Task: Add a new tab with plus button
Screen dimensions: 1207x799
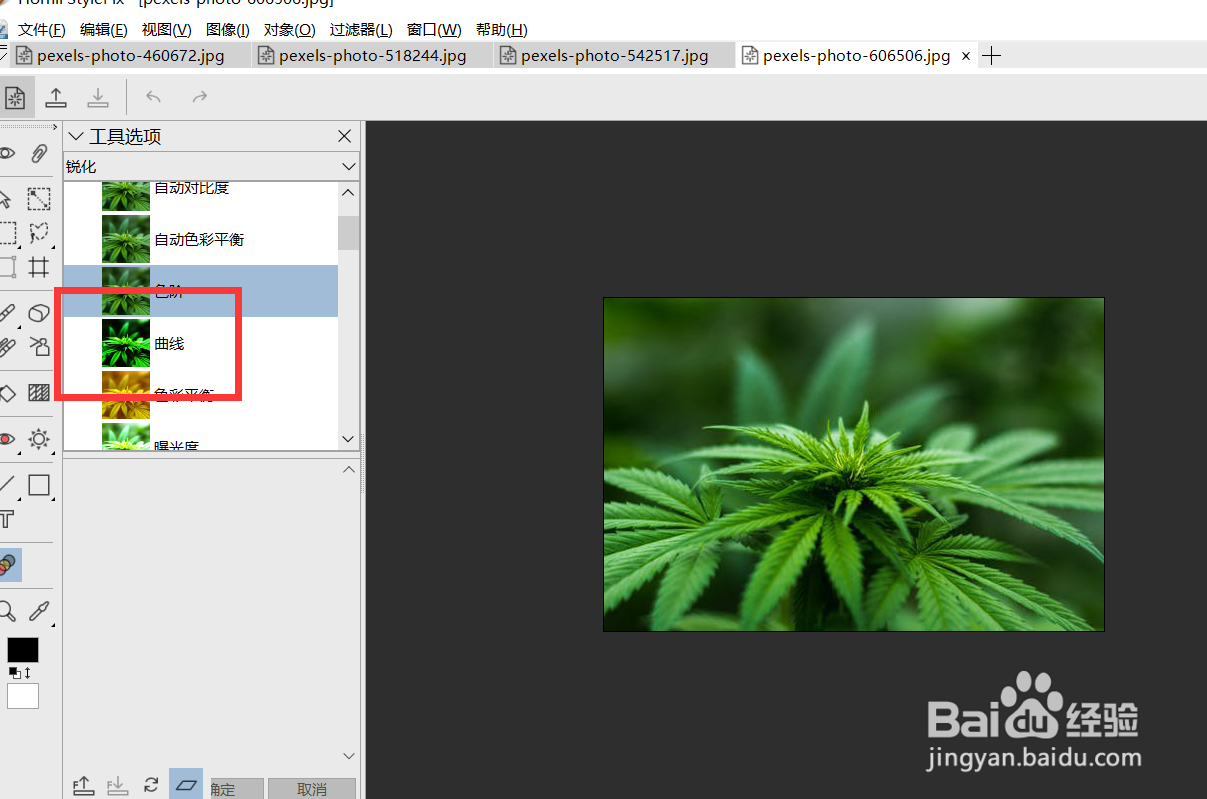Action: pos(991,56)
